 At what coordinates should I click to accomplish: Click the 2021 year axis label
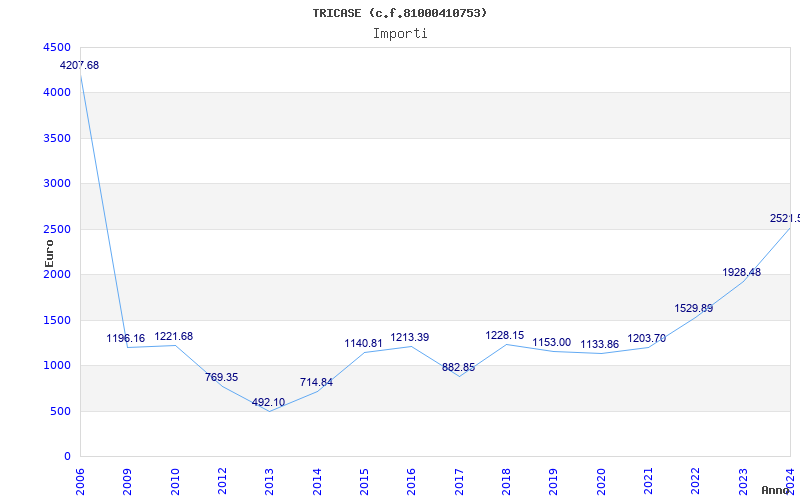click(648, 481)
